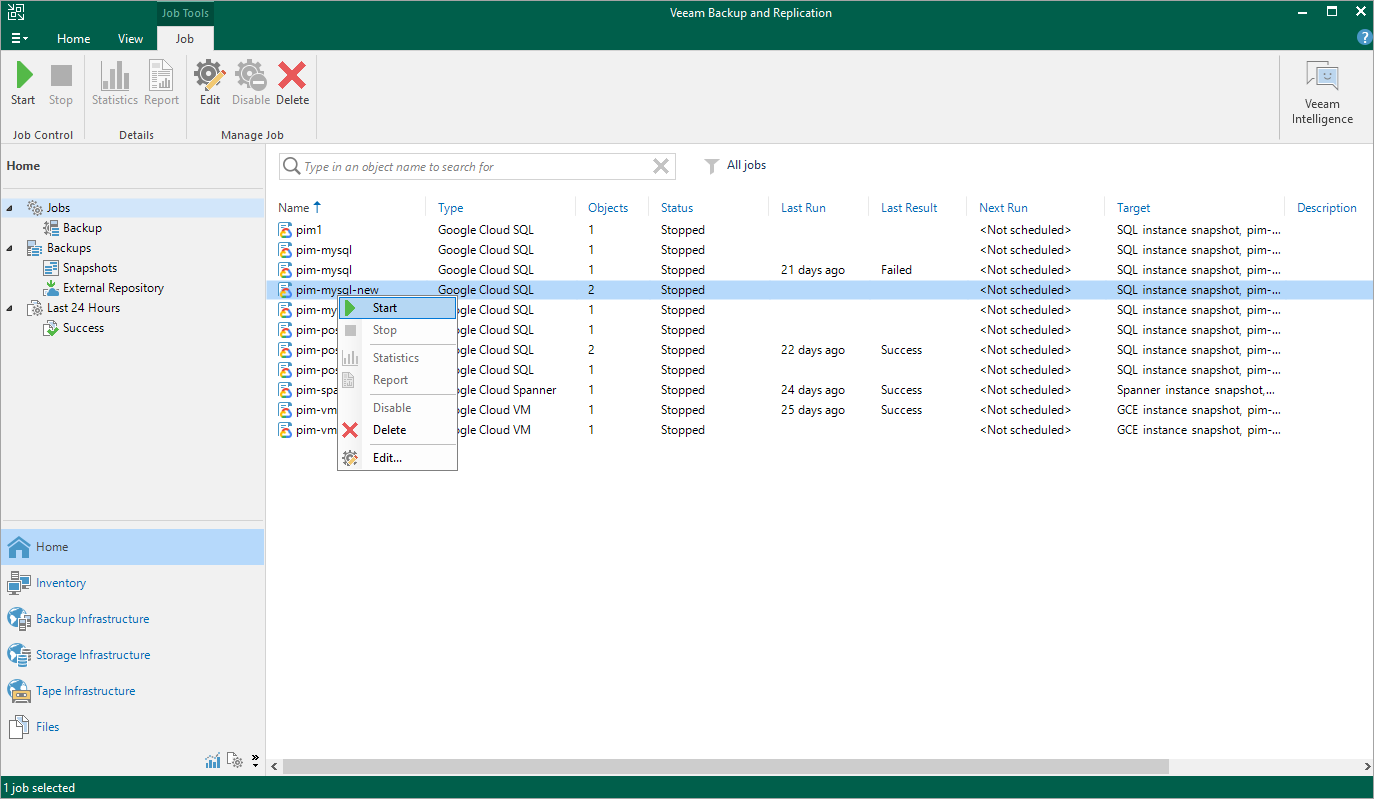The image size is (1374, 799).
Task: Choose Stop in the context menu
Action: click(x=397, y=330)
